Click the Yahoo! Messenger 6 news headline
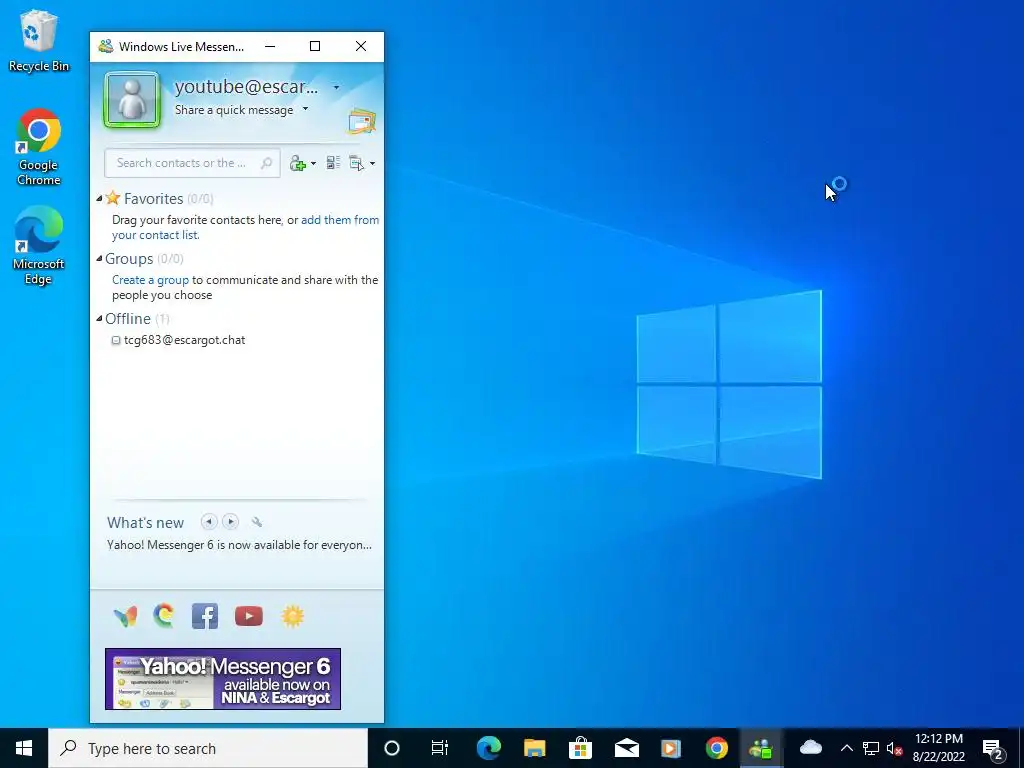The image size is (1024, 768). pos(240,545)
